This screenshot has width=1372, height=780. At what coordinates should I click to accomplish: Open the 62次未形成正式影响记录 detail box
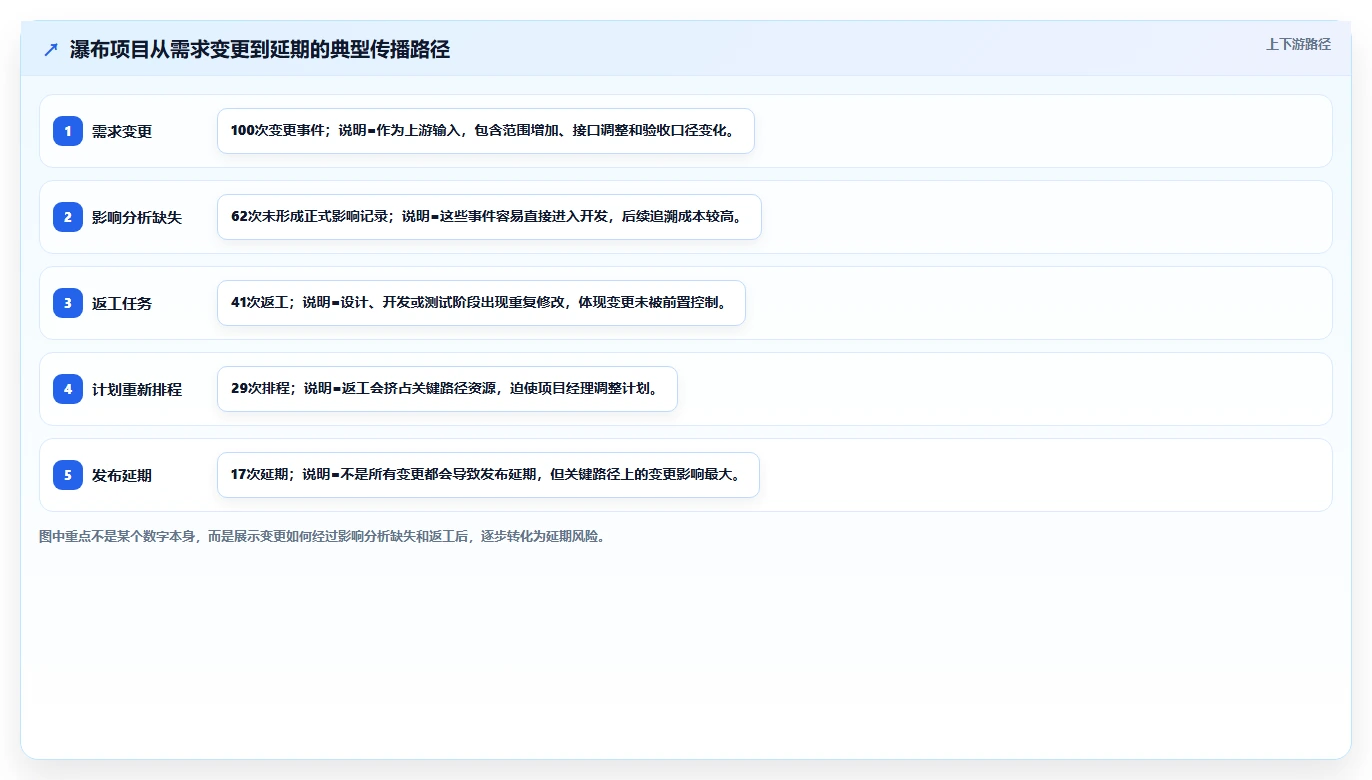tap(489, 217)
